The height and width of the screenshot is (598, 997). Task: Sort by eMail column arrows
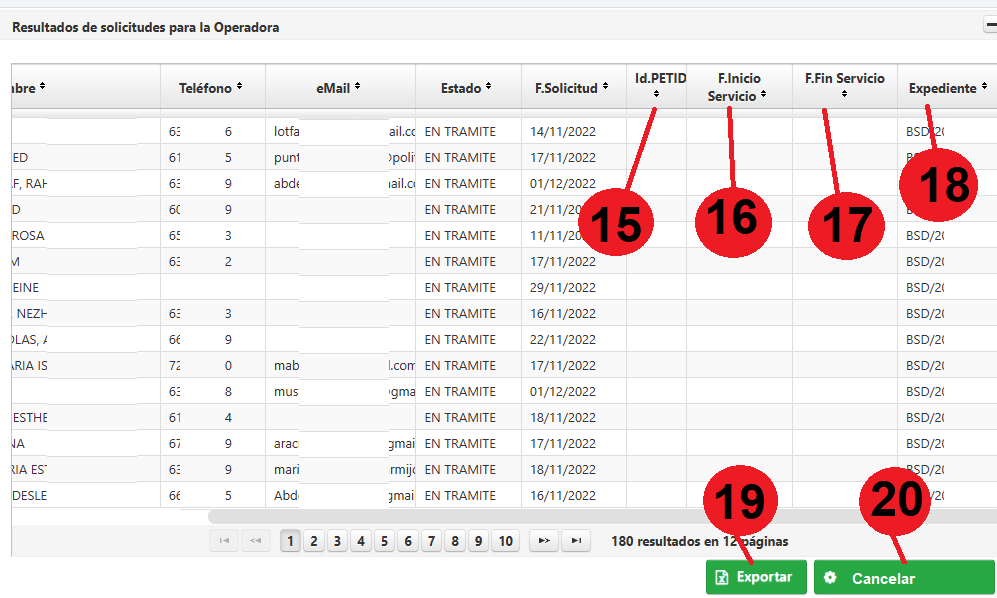coord(357,88)
